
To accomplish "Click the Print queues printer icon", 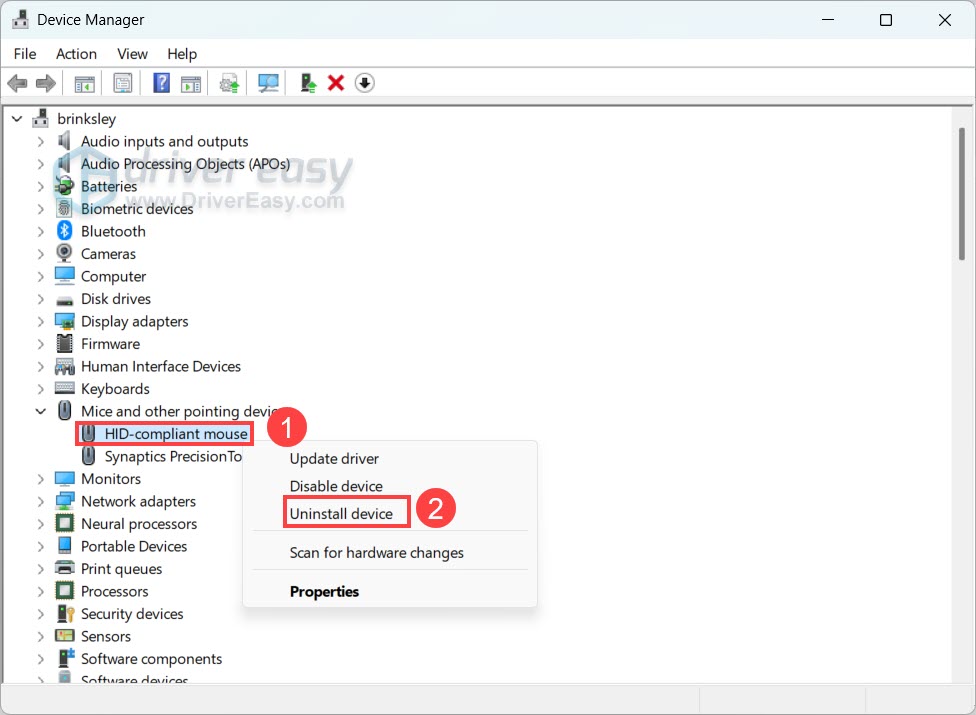I will pyautogui.click(x=65, y=568).
